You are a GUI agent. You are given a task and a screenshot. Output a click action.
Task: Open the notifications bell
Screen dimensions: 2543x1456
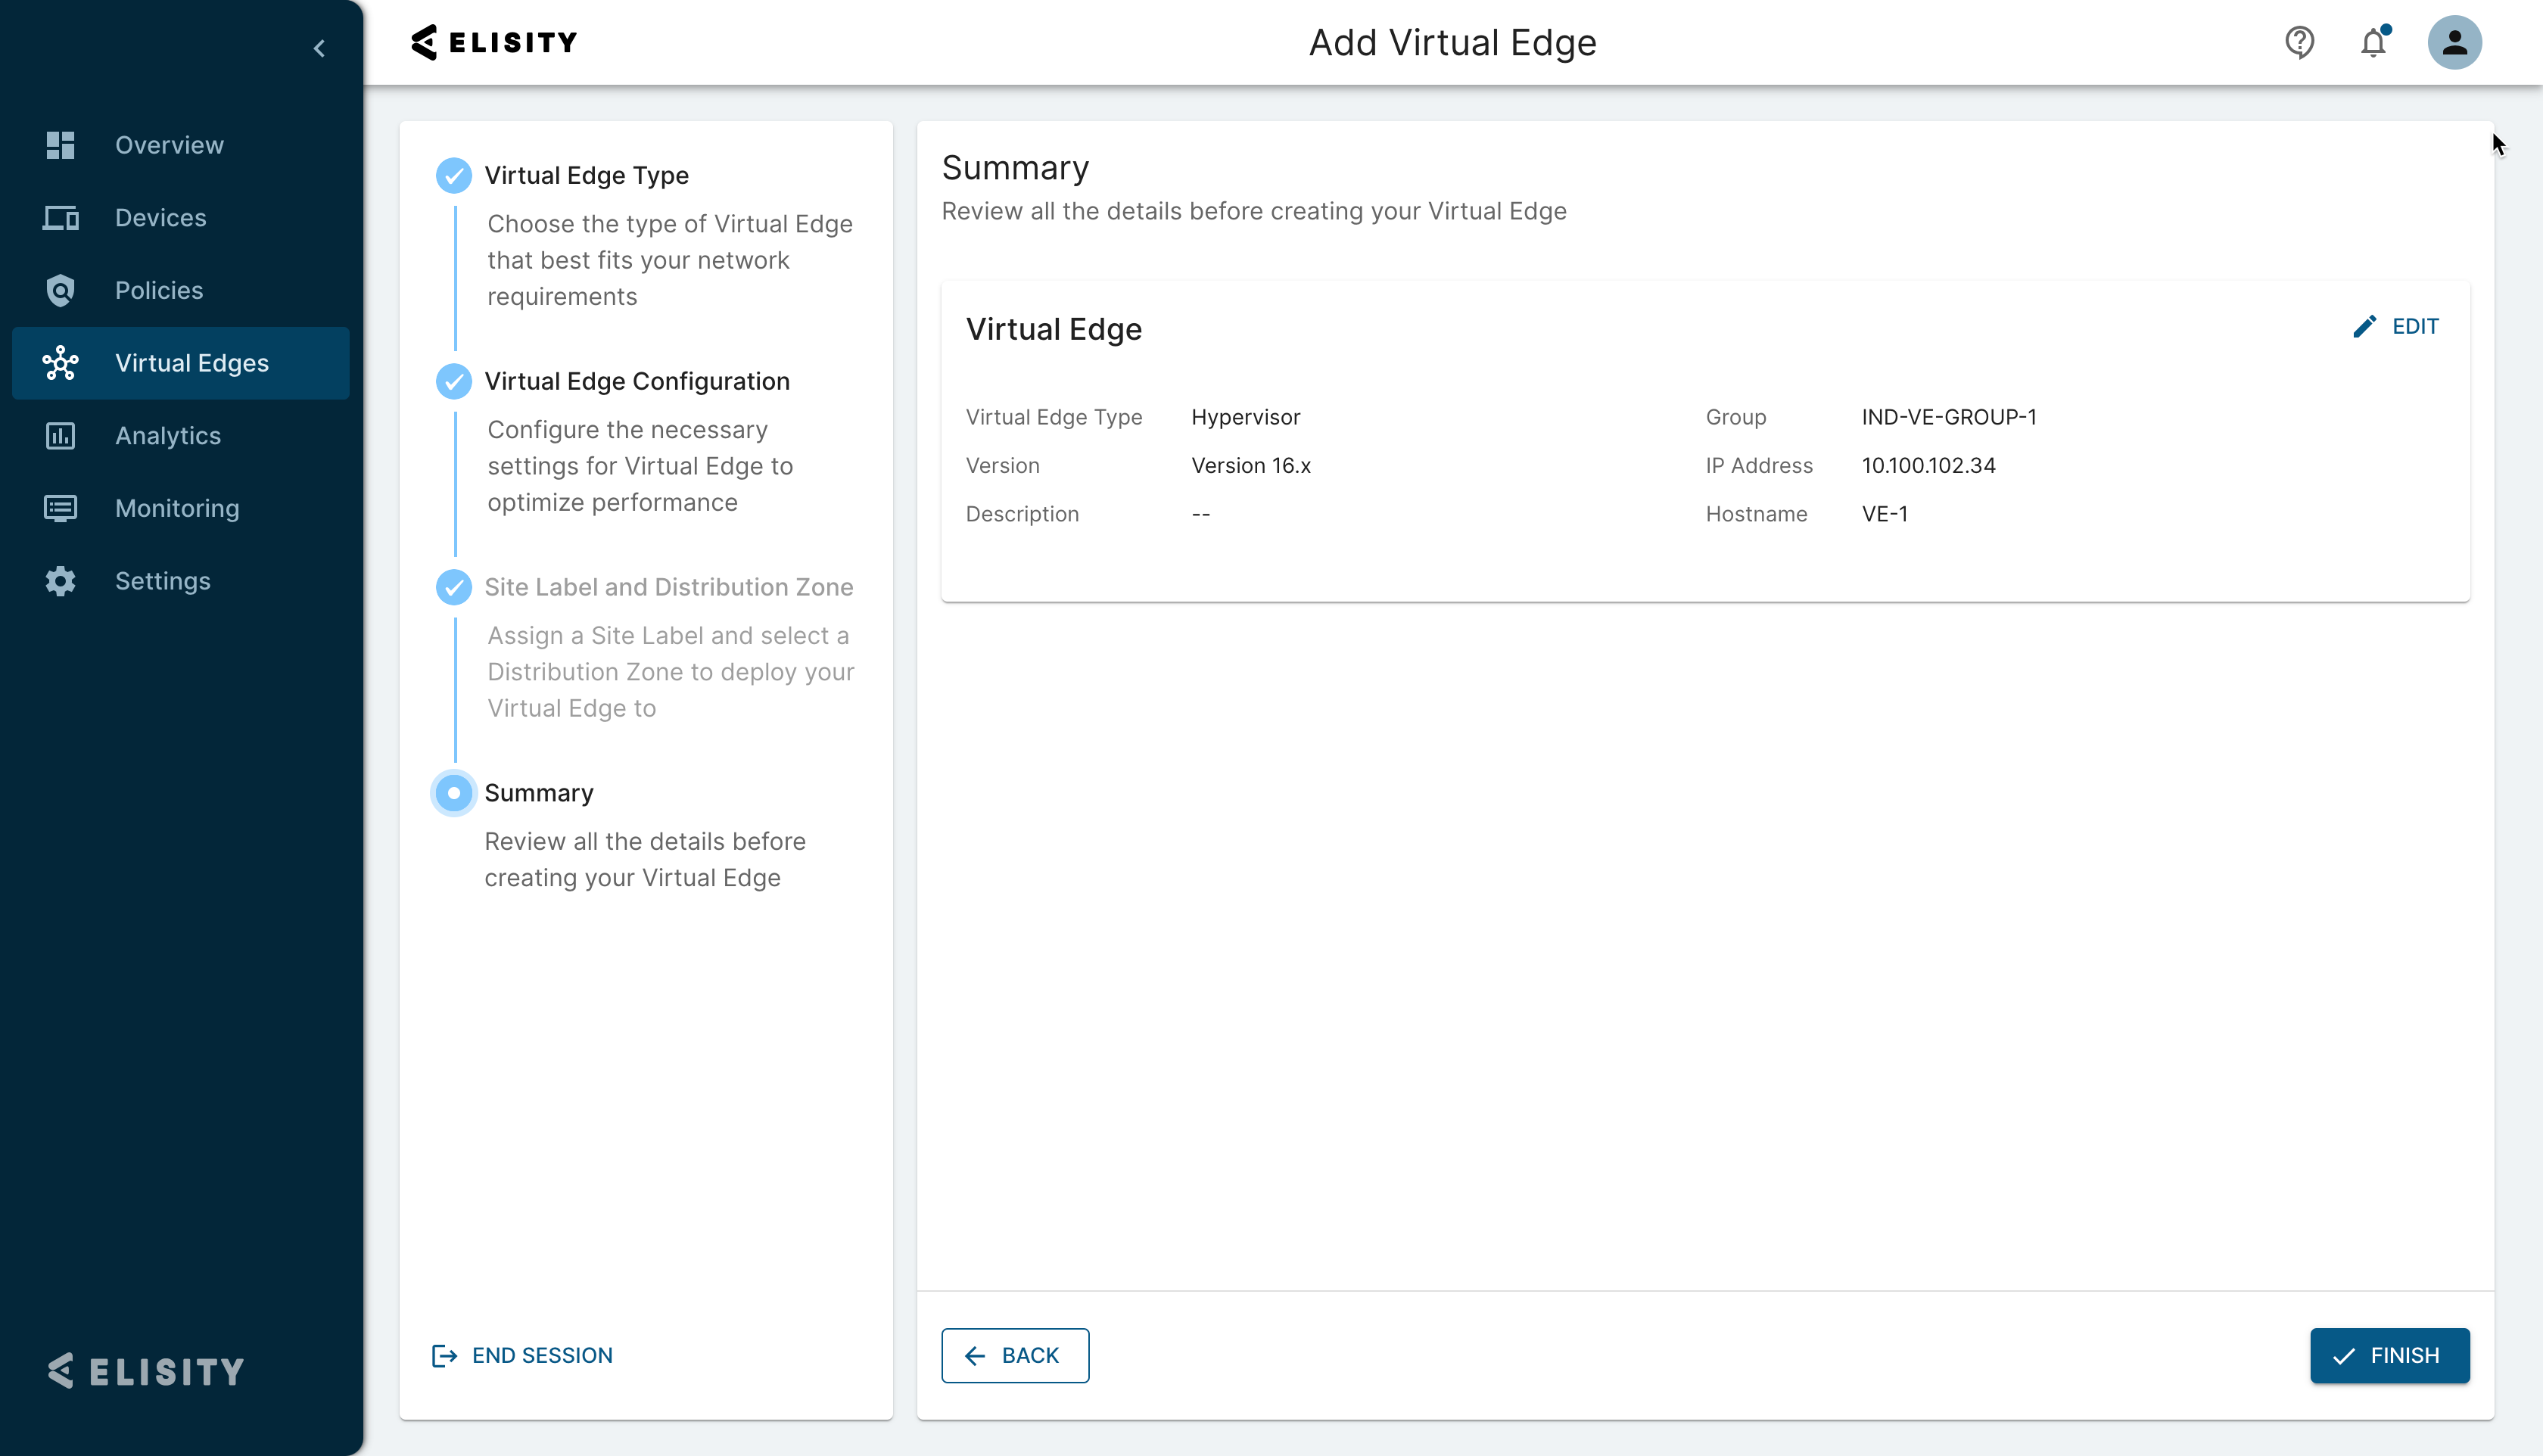(2374, 42)
